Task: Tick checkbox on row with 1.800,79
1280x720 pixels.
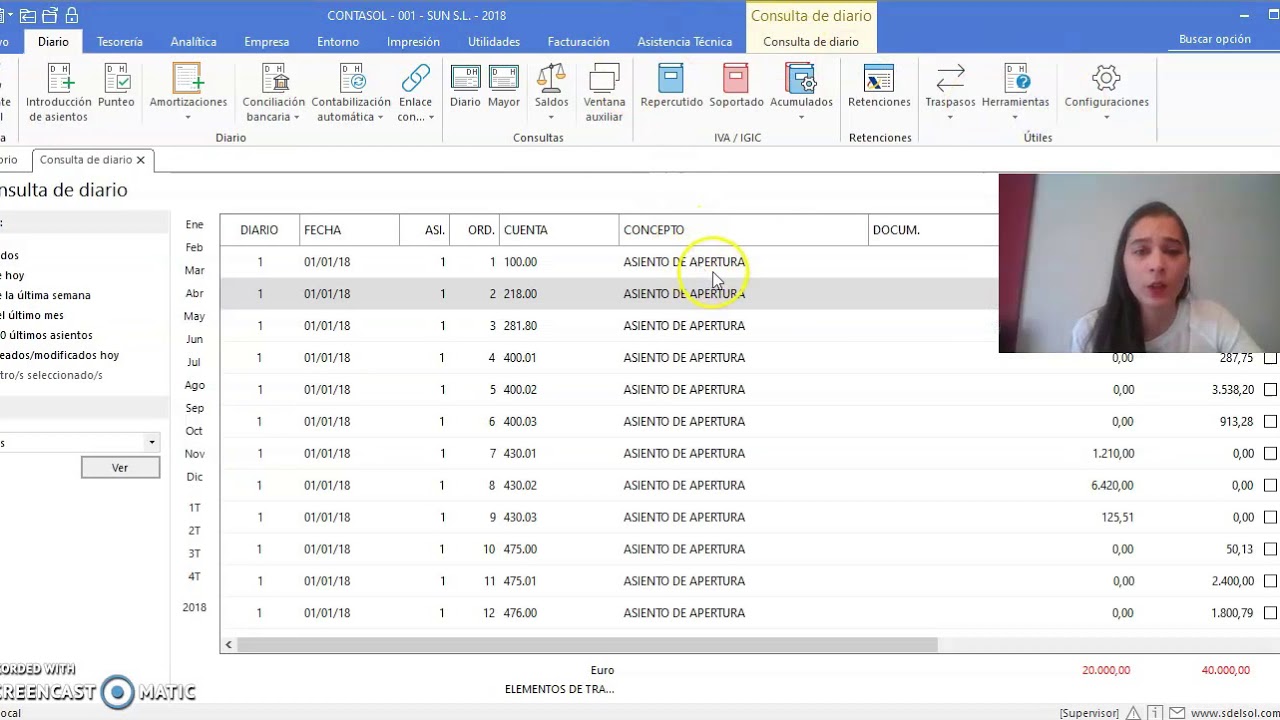Action: pos(1270,613)
